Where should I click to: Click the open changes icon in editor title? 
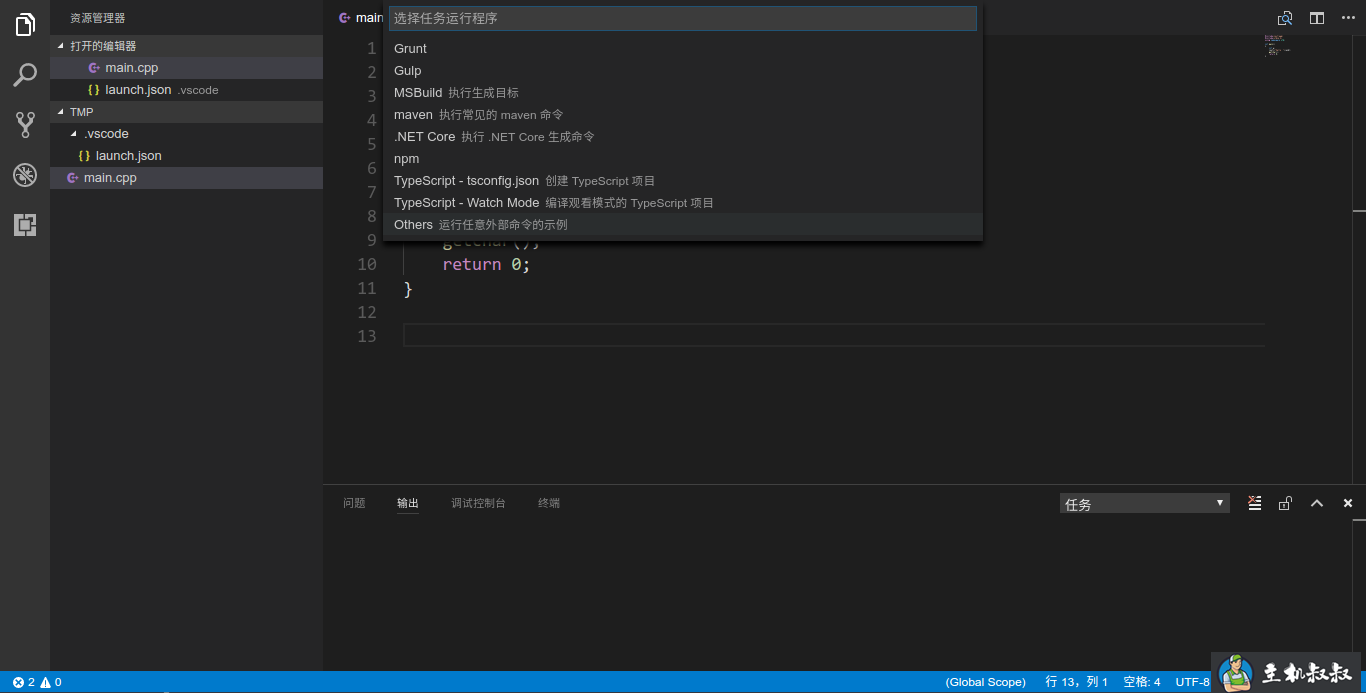point(1285,18)
